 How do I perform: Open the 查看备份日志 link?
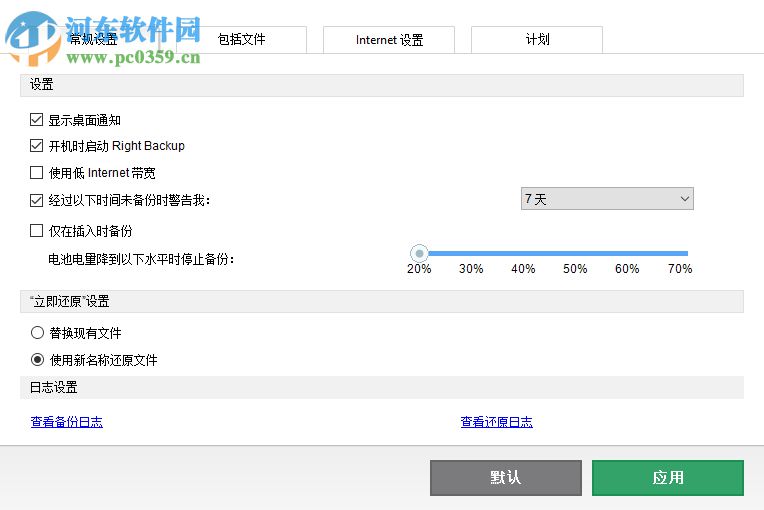(67, 422)
